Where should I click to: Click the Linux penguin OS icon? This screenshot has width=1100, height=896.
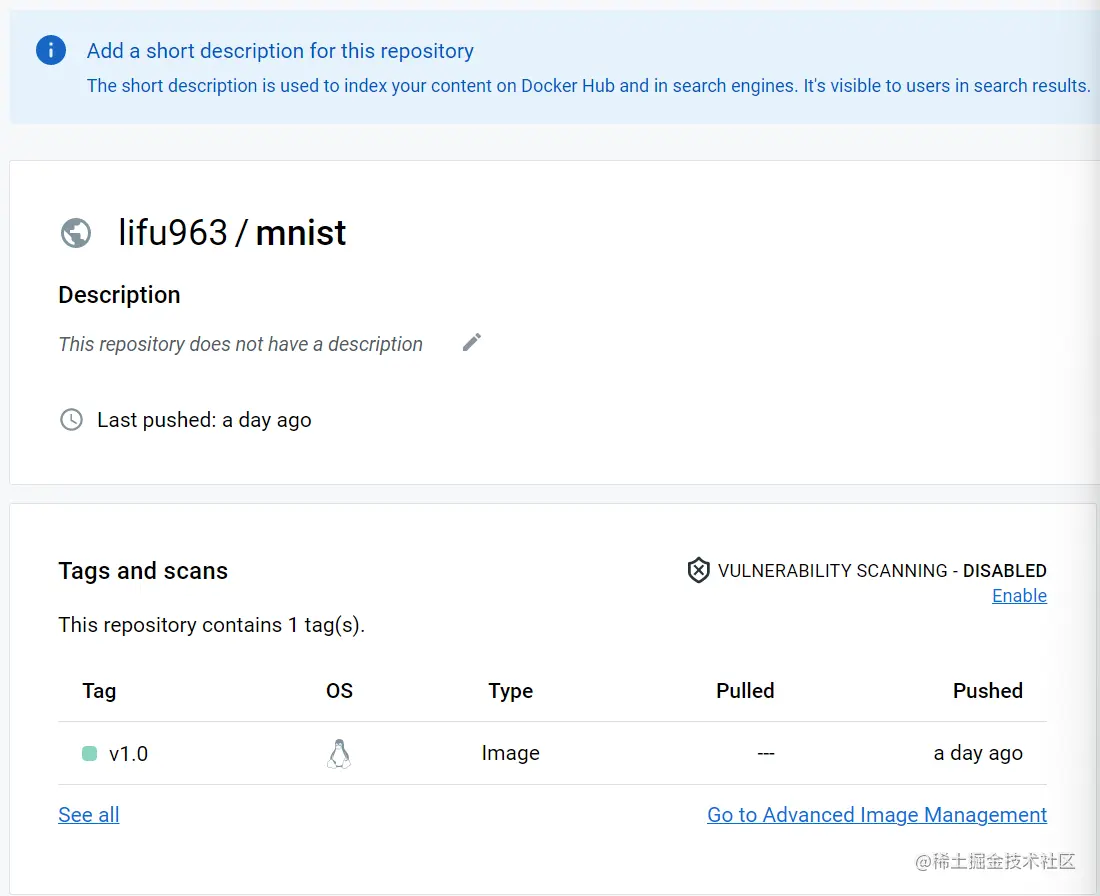tap(339, 754)
